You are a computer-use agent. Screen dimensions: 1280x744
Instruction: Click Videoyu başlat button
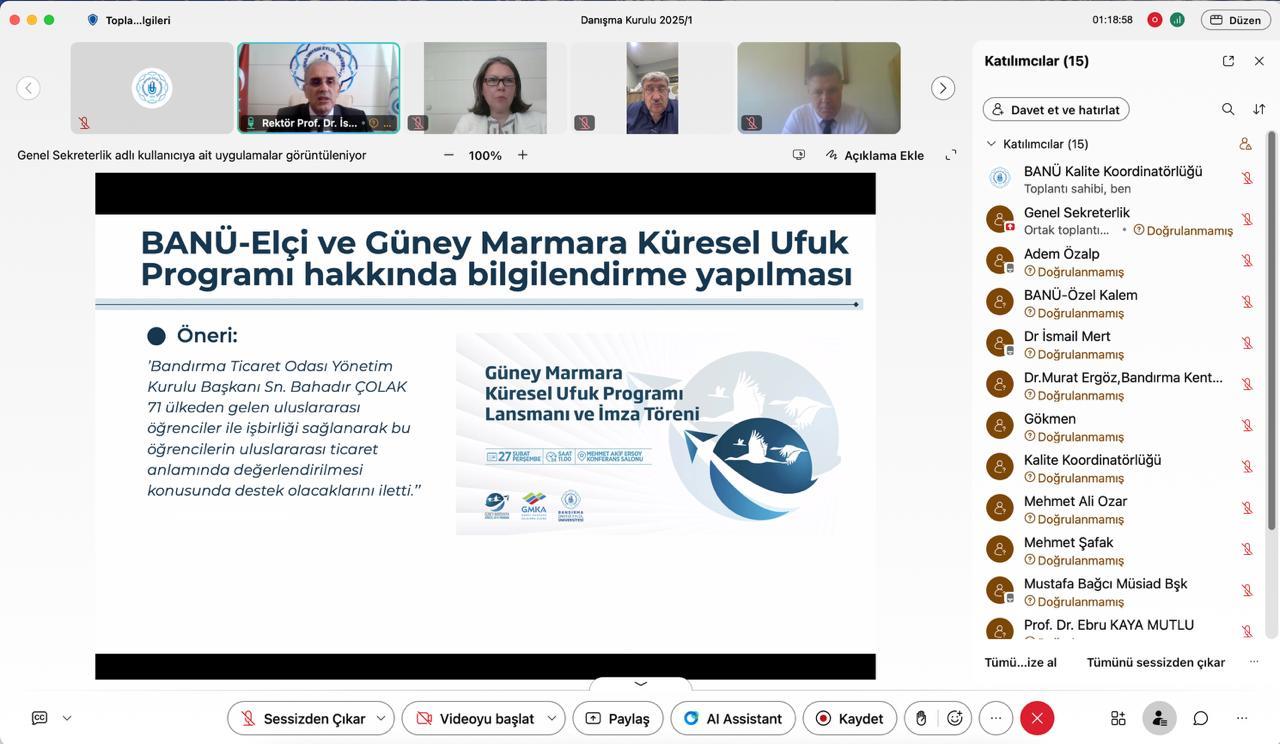[474, 718]
